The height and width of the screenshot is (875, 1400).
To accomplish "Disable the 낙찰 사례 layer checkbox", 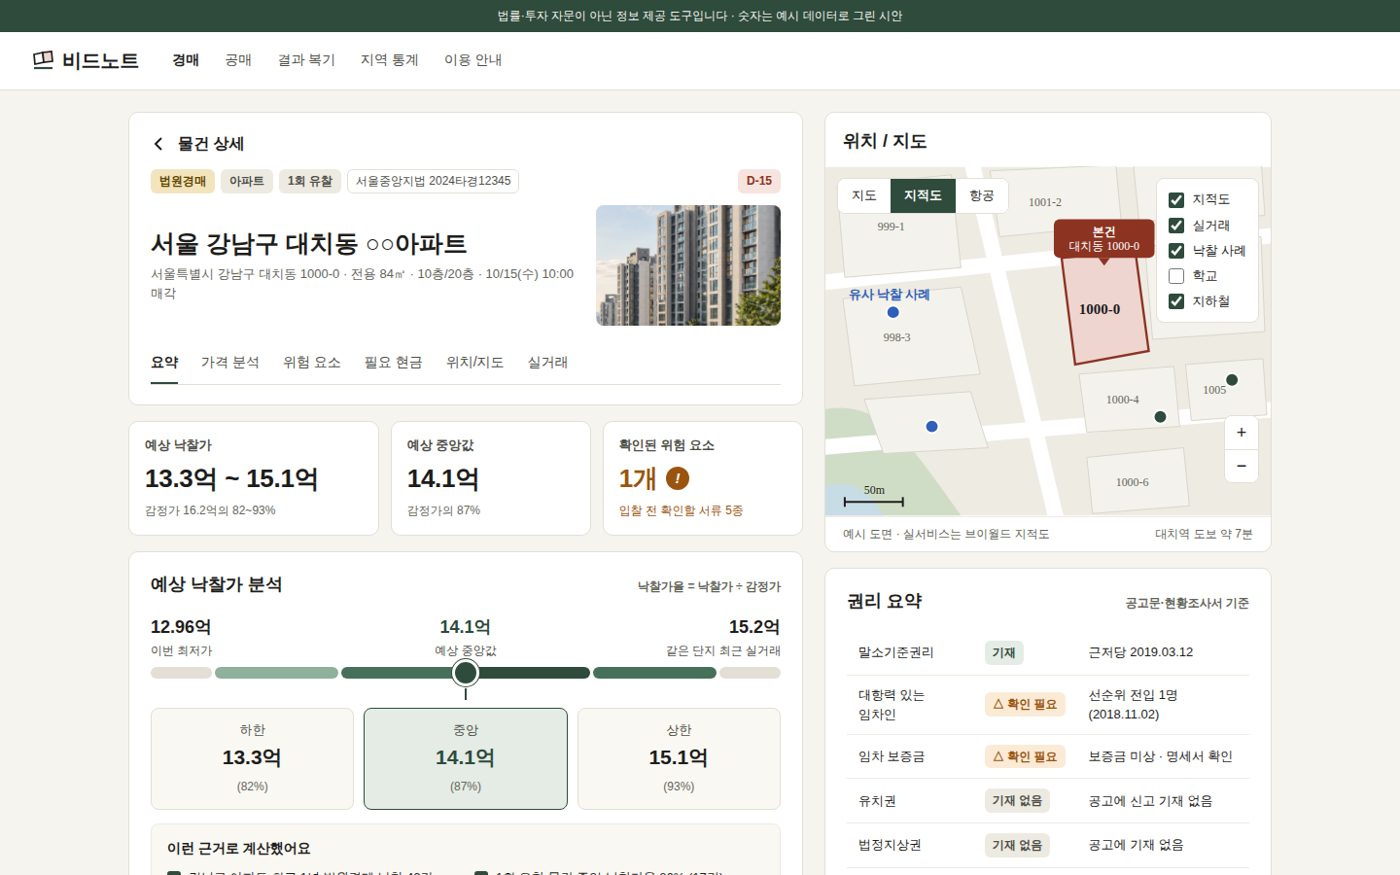I will (x=1176, y=251).
